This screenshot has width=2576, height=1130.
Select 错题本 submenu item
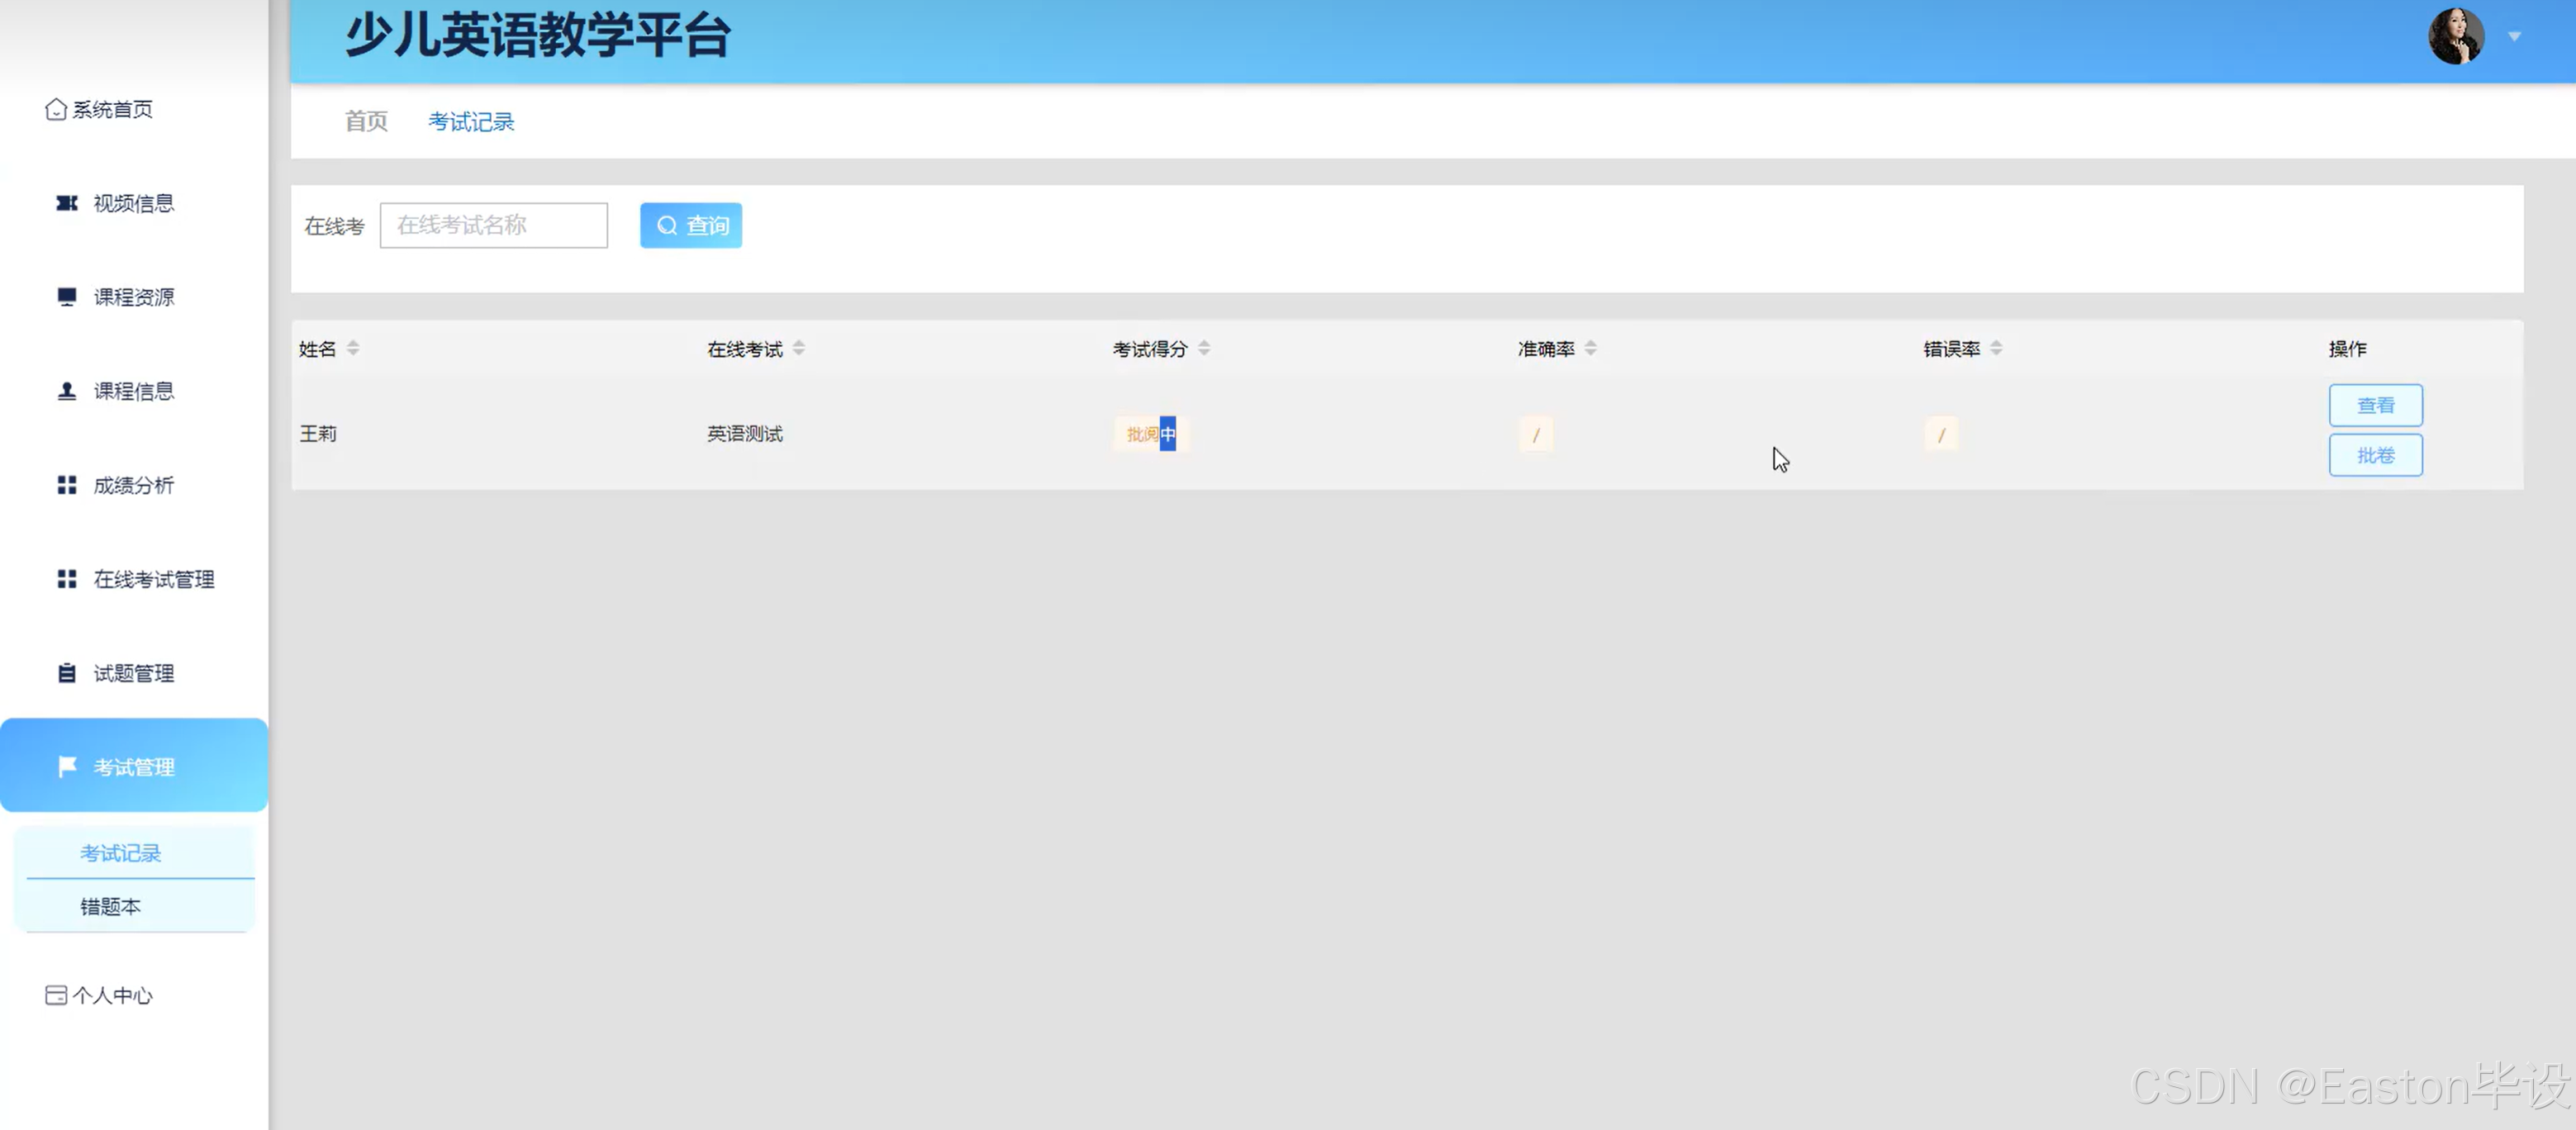click(134, 906)
